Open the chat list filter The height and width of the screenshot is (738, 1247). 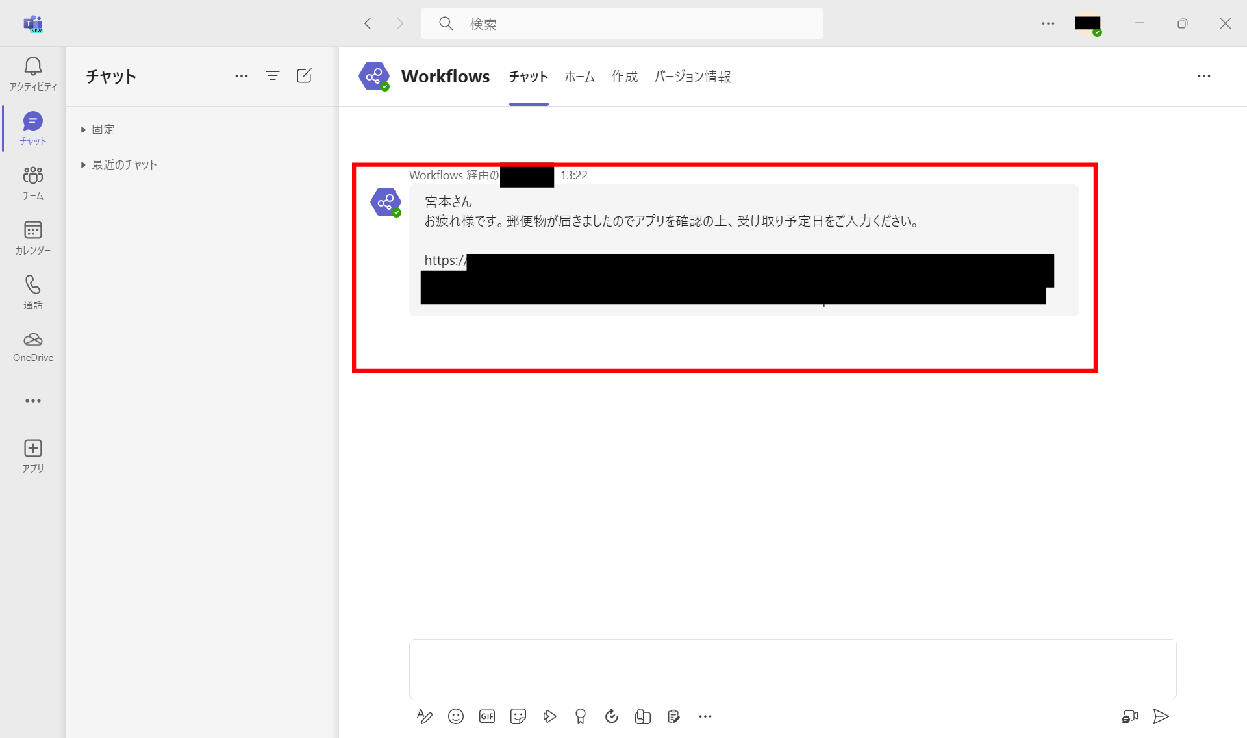[x=272, y=76]
